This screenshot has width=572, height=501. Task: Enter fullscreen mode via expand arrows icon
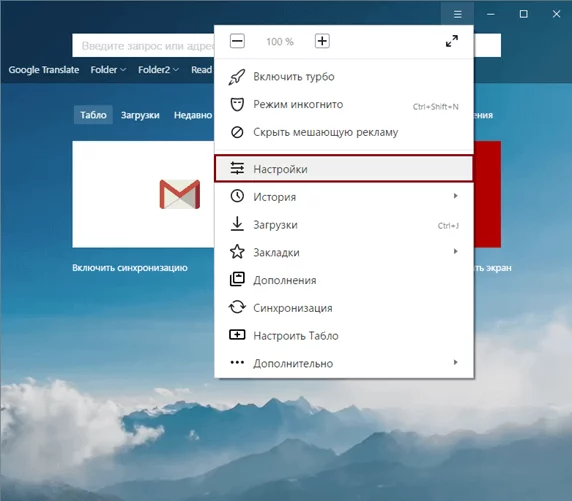click(452, 41)
